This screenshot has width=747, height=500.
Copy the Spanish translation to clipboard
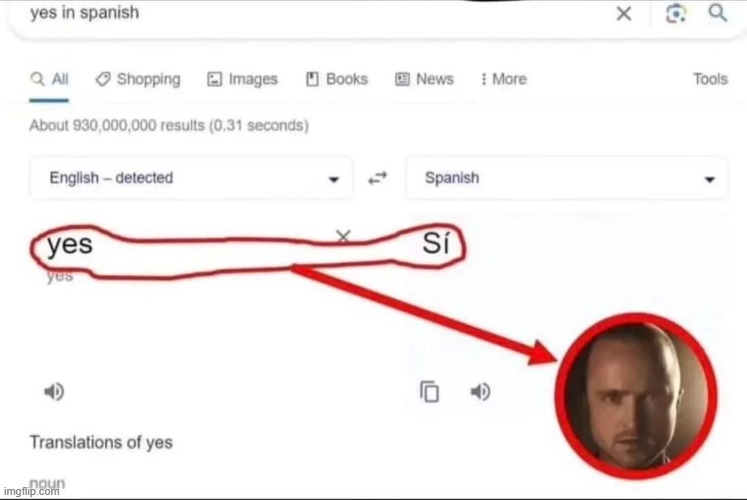click(429, 391)
